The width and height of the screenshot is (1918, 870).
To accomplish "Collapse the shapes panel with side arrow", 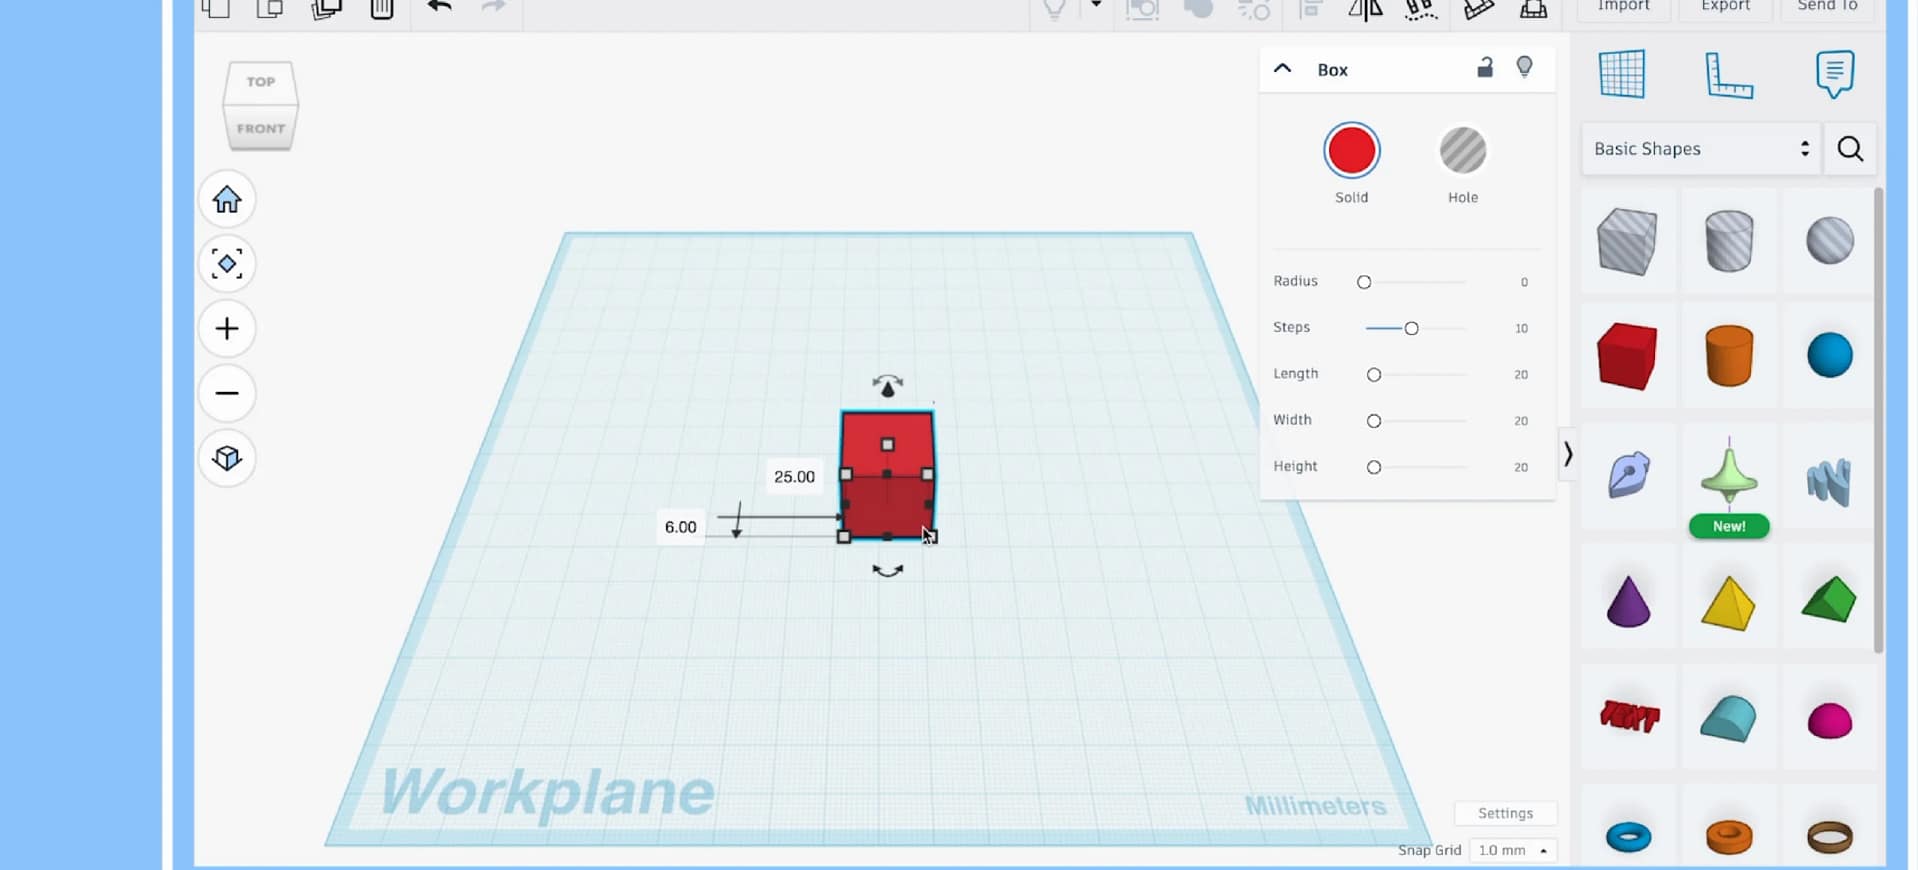I will pyautogui.click(x=1568, y=455).
